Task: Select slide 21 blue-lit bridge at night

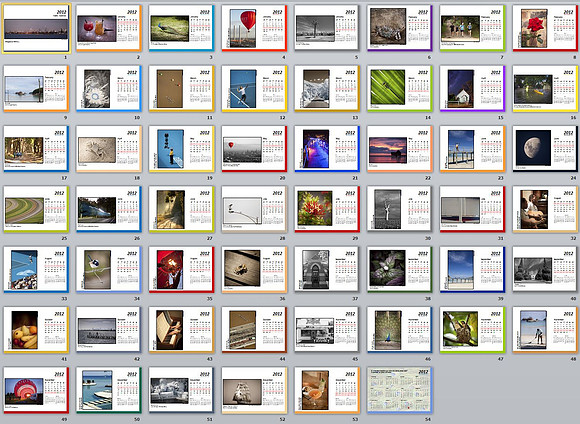Action: (327, 149)
